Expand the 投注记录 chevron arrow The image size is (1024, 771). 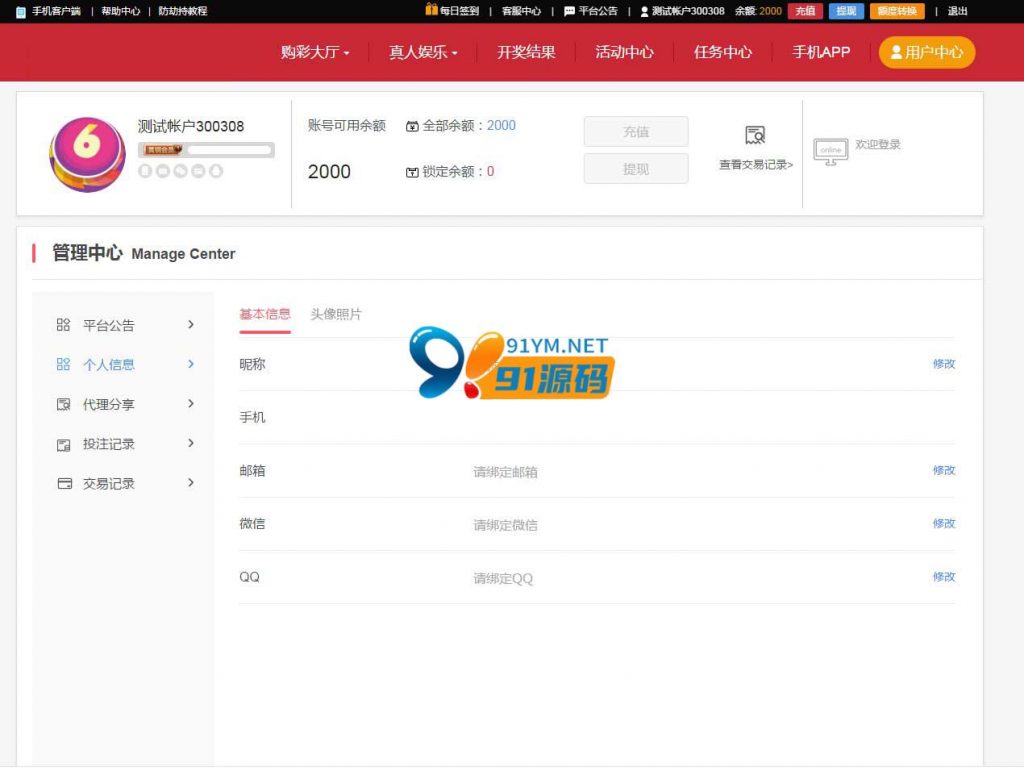pos(191,443)
